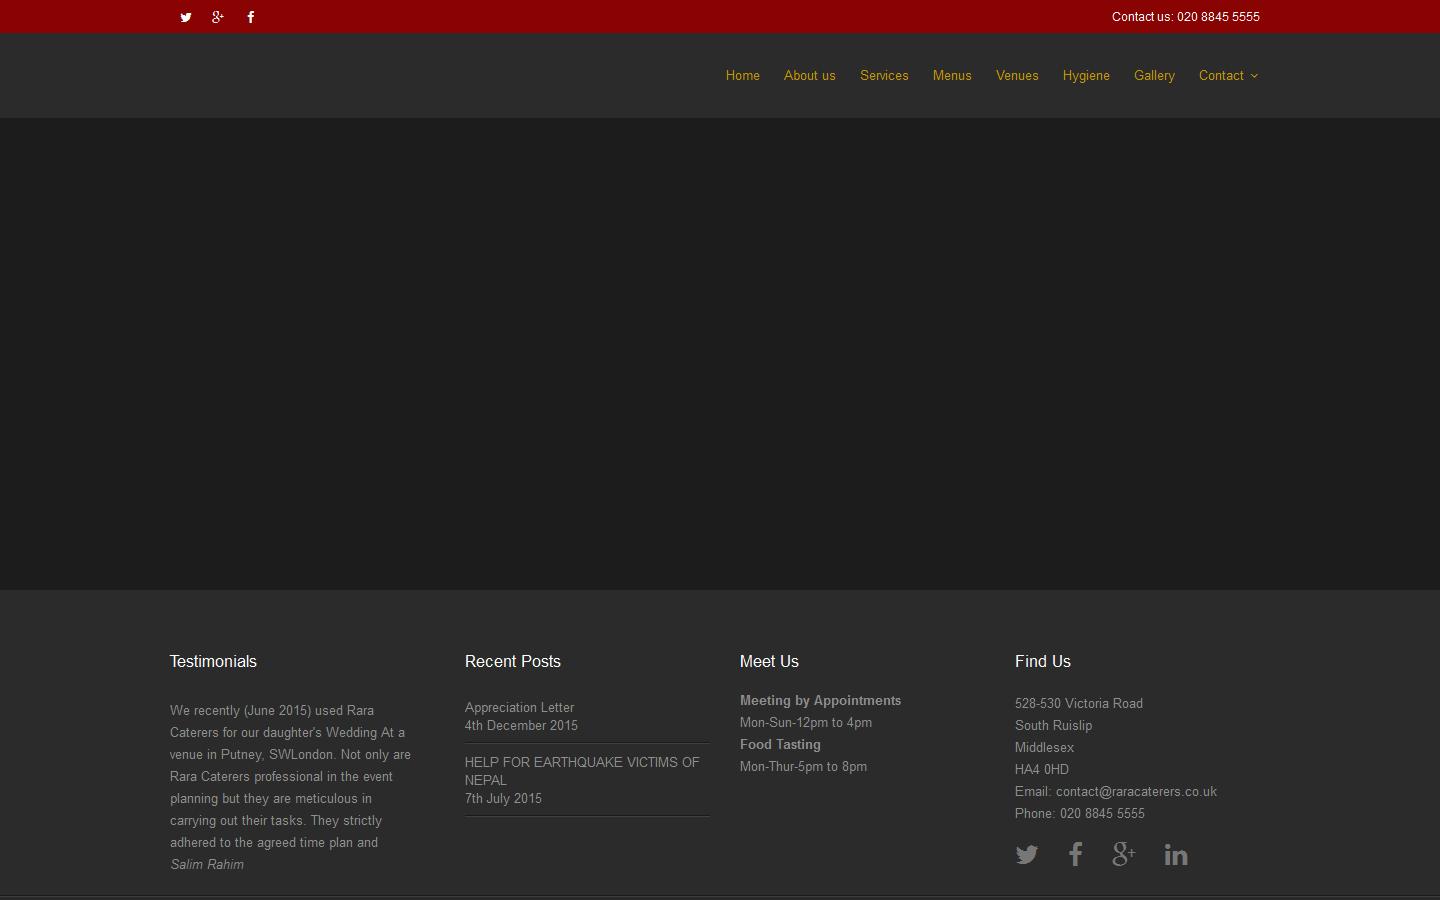The image size is (1440, 900).
Task: Click the top bar phone number
Action: click(x=1217, y=17)
